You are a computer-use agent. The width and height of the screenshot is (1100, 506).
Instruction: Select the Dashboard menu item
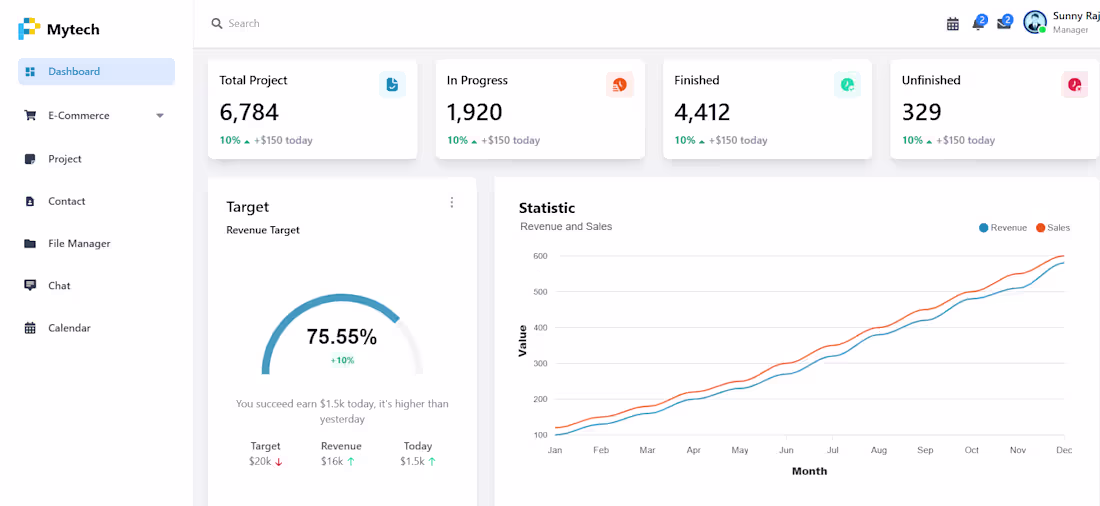(96, 72)
